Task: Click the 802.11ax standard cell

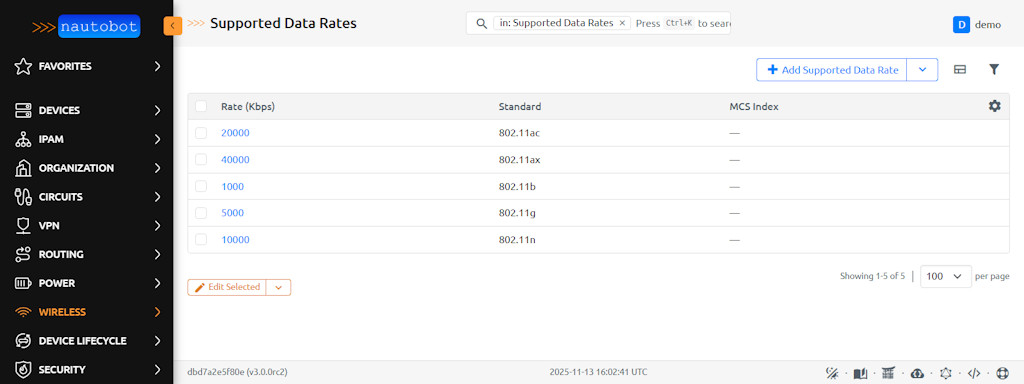Action: click(520, 160)
